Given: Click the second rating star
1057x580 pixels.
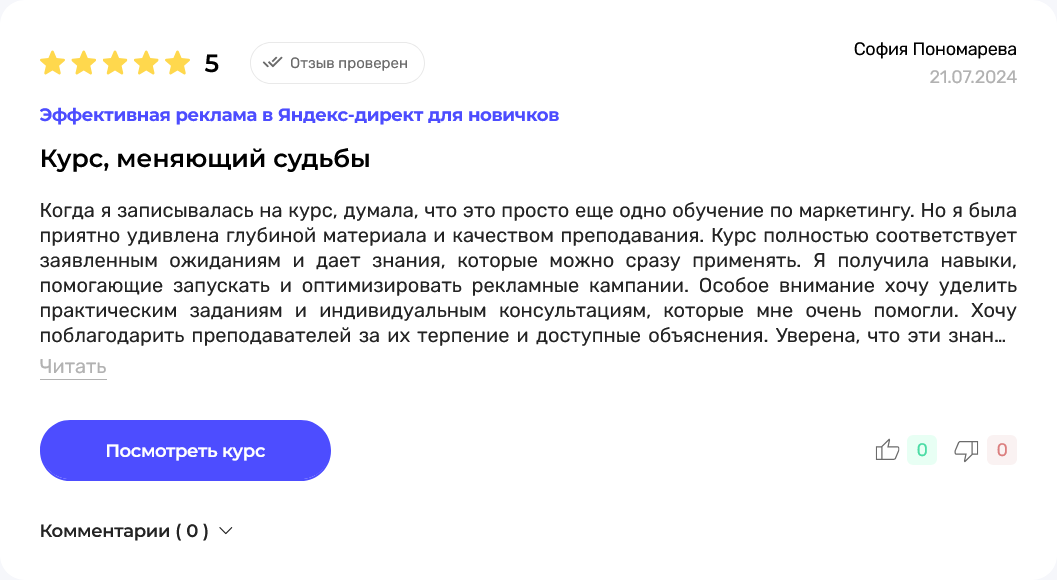Looking at the screenshot, I should pyautogui.click(x=83, y=64).
